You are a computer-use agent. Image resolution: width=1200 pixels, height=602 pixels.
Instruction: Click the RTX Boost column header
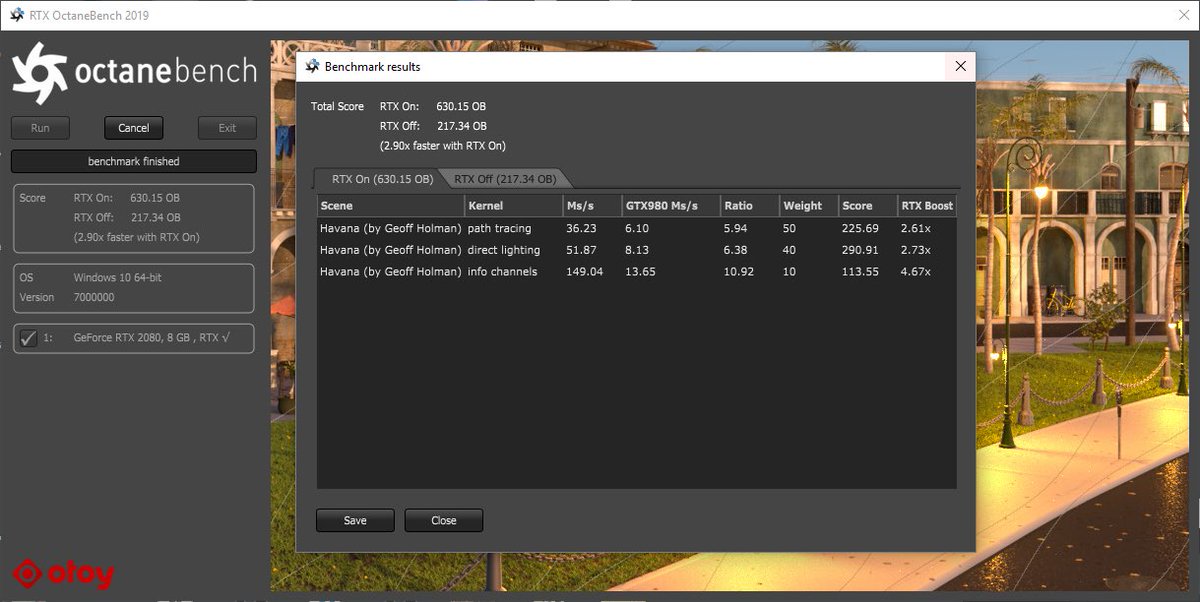(927, 205)
